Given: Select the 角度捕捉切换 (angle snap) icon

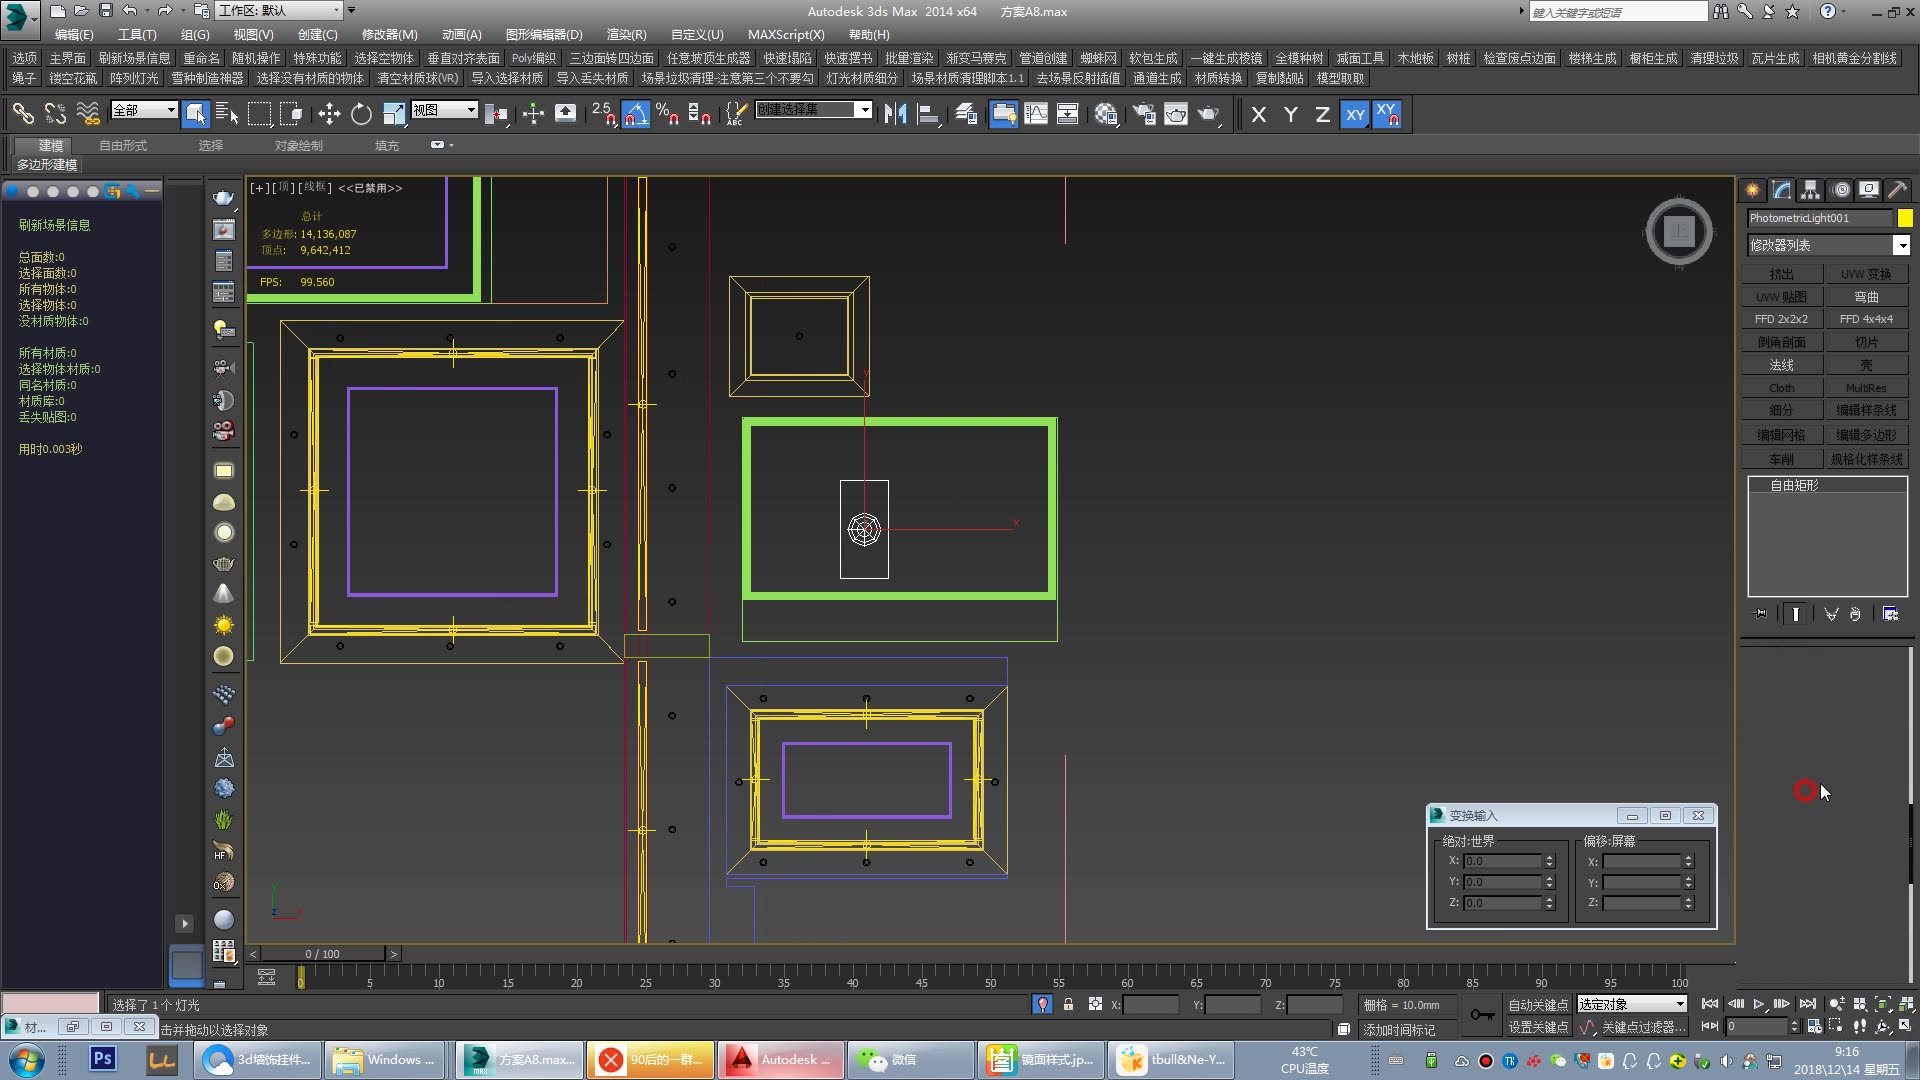Looking at the screenshot, I should (636, 114).
